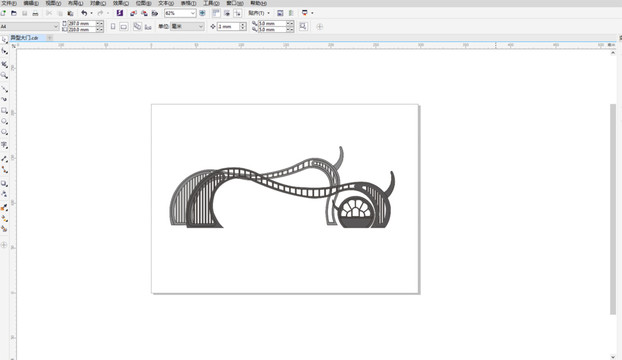This screenshot has height=360, width=622.
Task: Set page to landscape orientation
Action: click(x=124, y=27)
